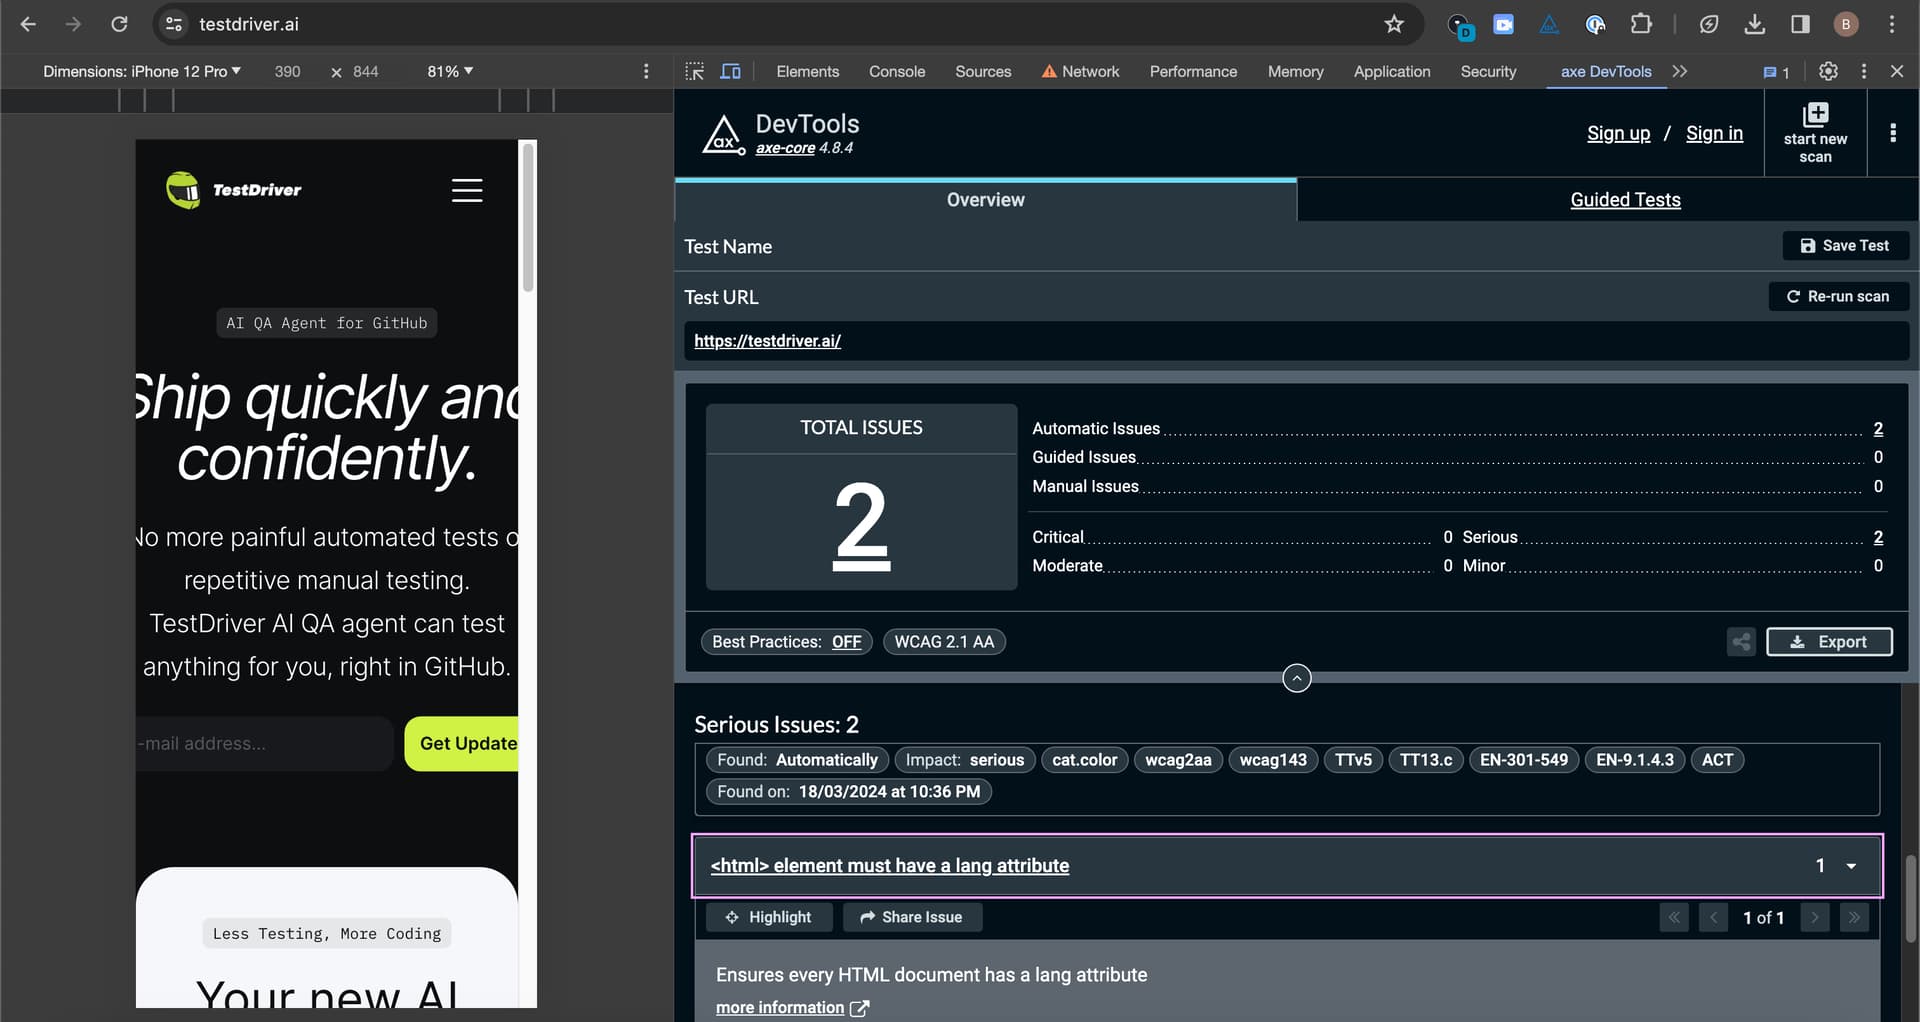The height and width of the screenshot is (1022, 1920).
Task: Open the TestDriver hamburger menu
Action: (467, 190)
